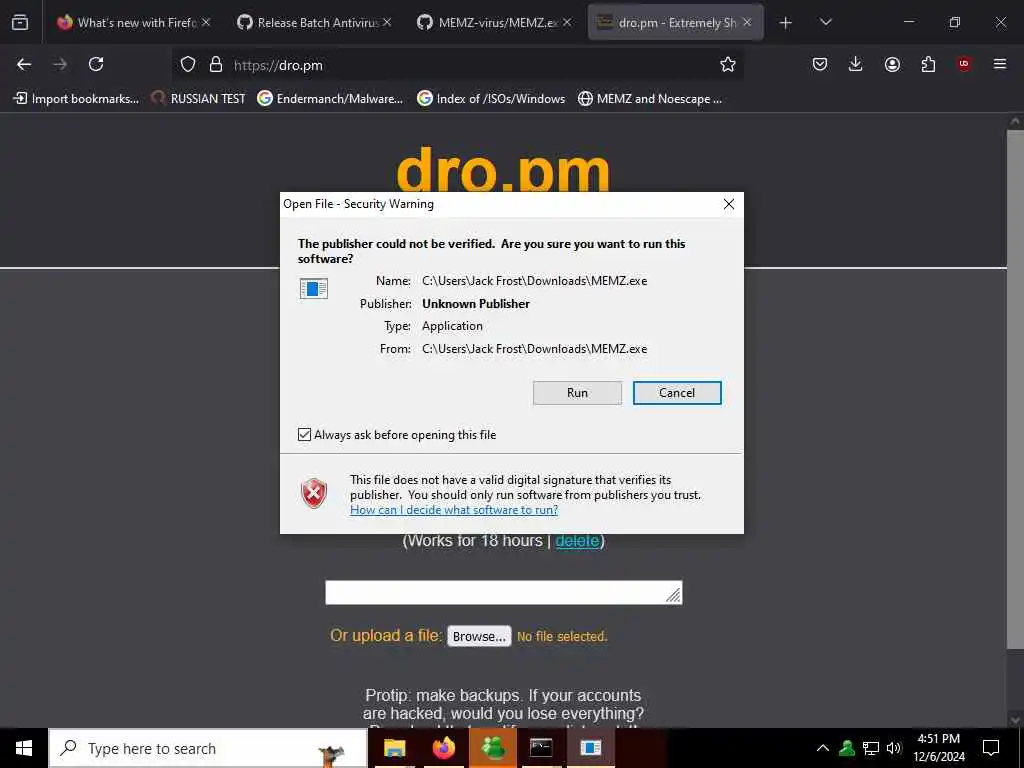Click the Import bookmarks... toolbar item
Viewport: 1024px width, 768px height.
[76, 99]
